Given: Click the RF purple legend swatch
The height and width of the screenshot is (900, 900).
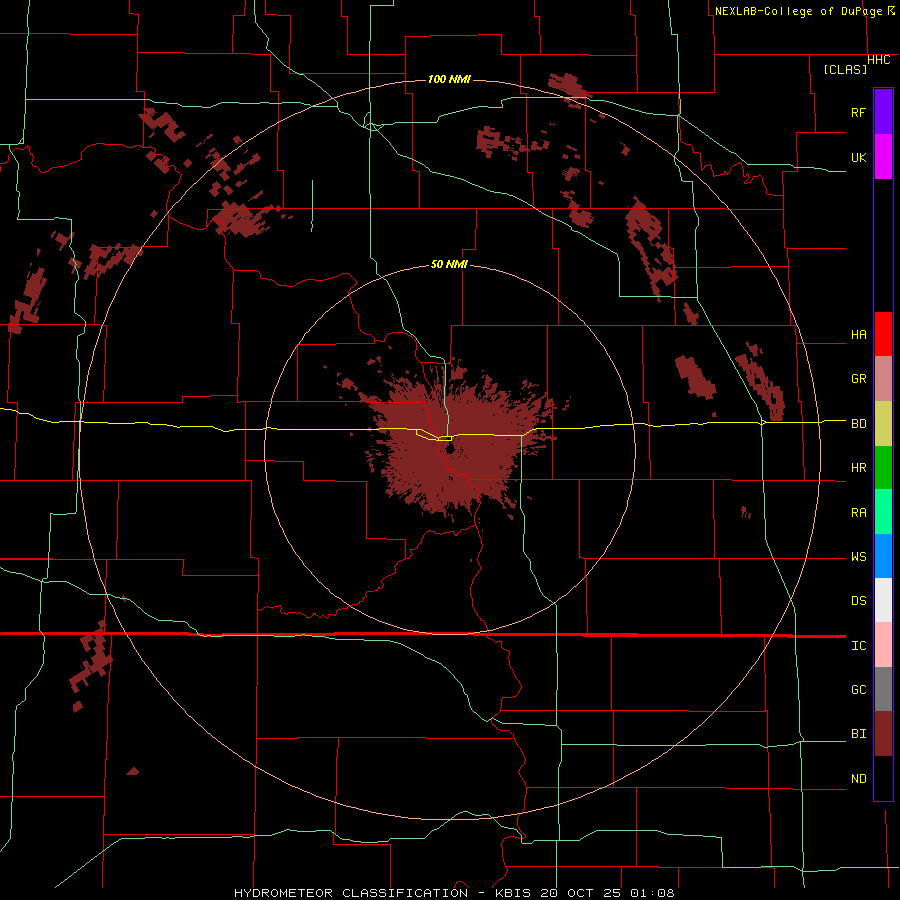Looking at the screenshot, I should (883, 112).
